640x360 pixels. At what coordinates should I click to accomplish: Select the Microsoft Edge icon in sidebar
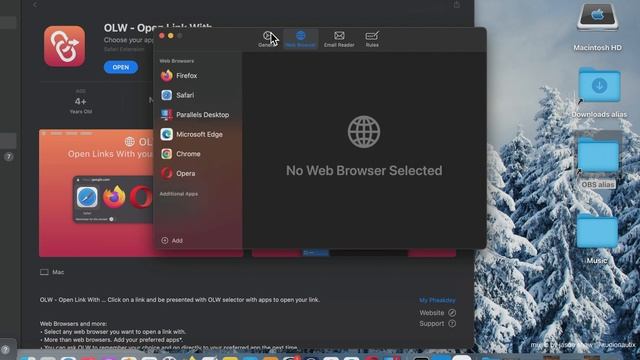coord(167,134)
